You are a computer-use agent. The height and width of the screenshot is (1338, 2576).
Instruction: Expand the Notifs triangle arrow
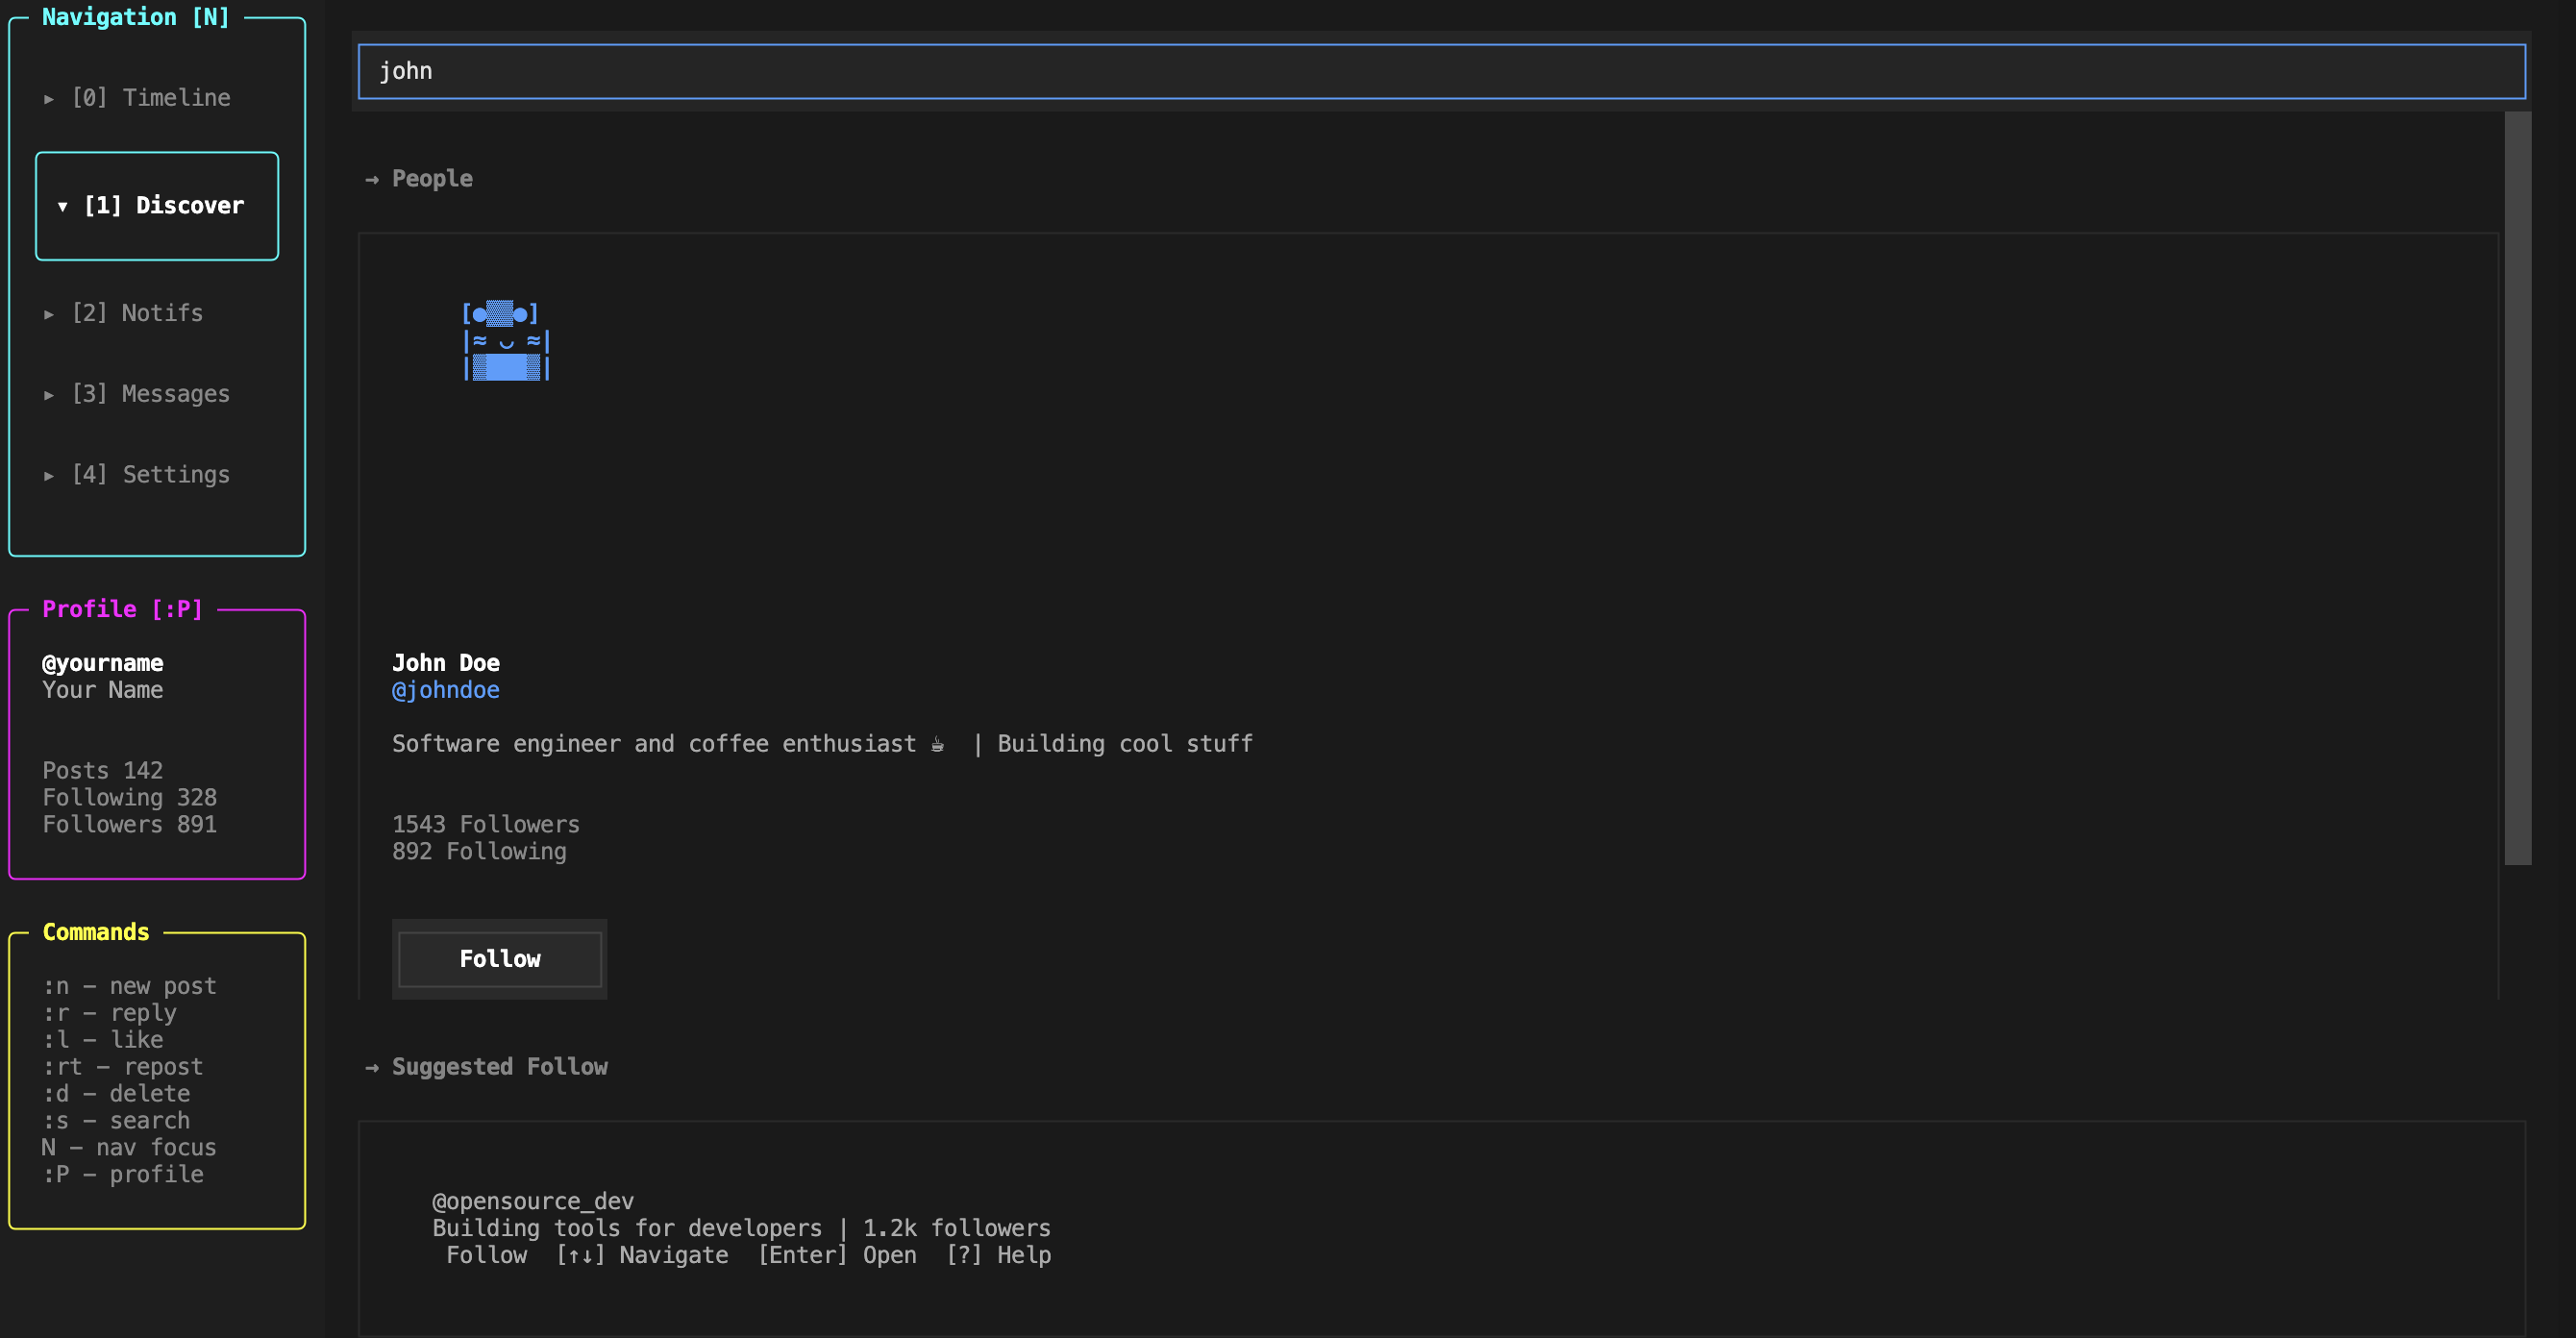tap(49, 314)
